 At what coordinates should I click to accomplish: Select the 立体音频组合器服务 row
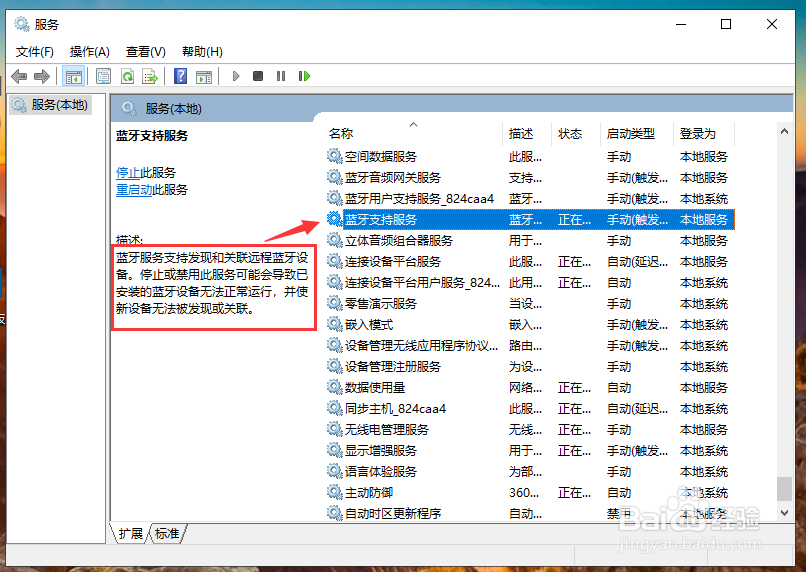pos(530,241)
